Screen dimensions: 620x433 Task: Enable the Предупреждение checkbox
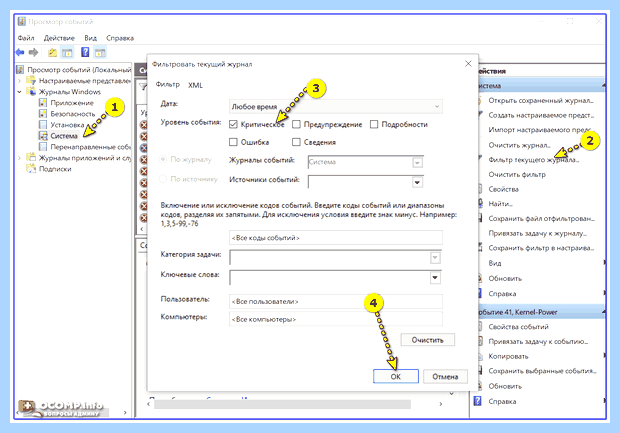point(296,124)
